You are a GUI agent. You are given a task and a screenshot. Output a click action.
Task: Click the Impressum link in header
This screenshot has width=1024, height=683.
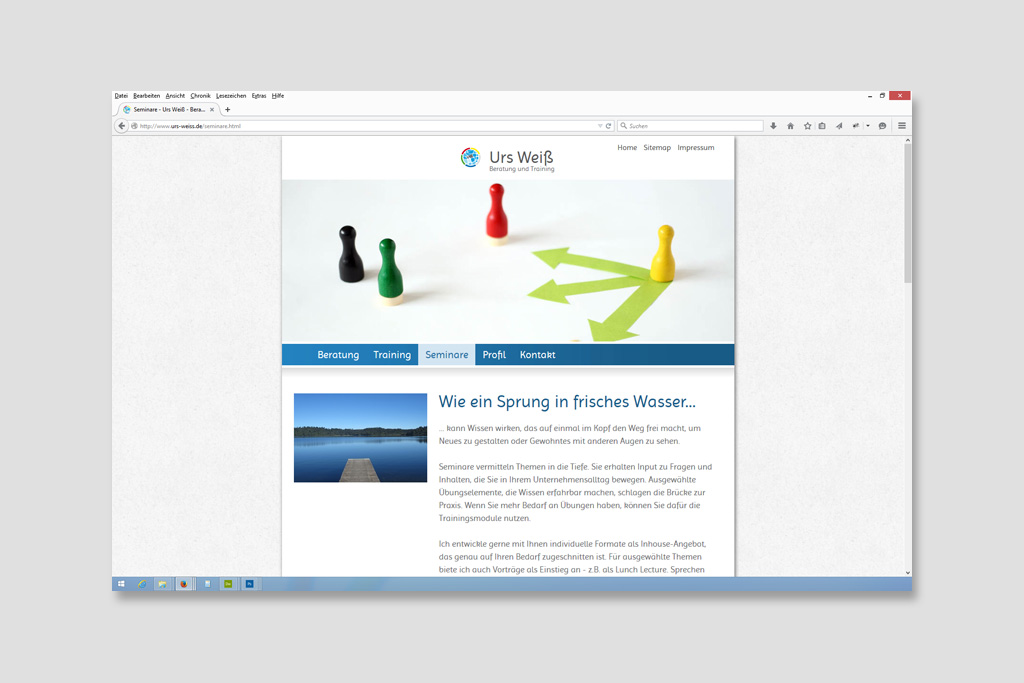click(695, 148)
